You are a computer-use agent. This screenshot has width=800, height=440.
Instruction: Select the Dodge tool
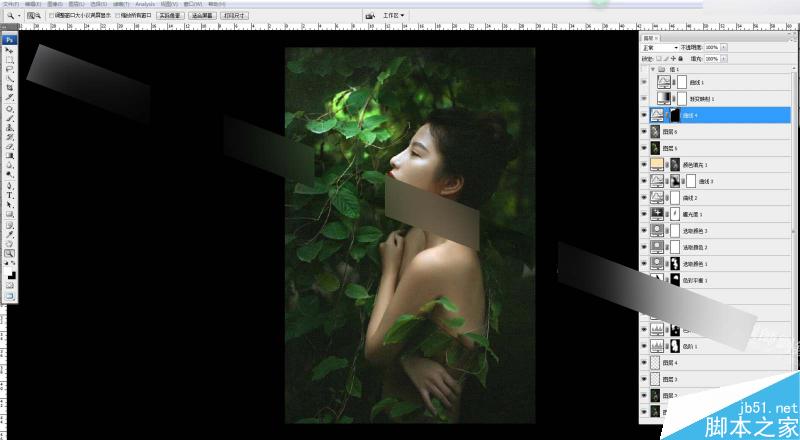coord(9,175)
